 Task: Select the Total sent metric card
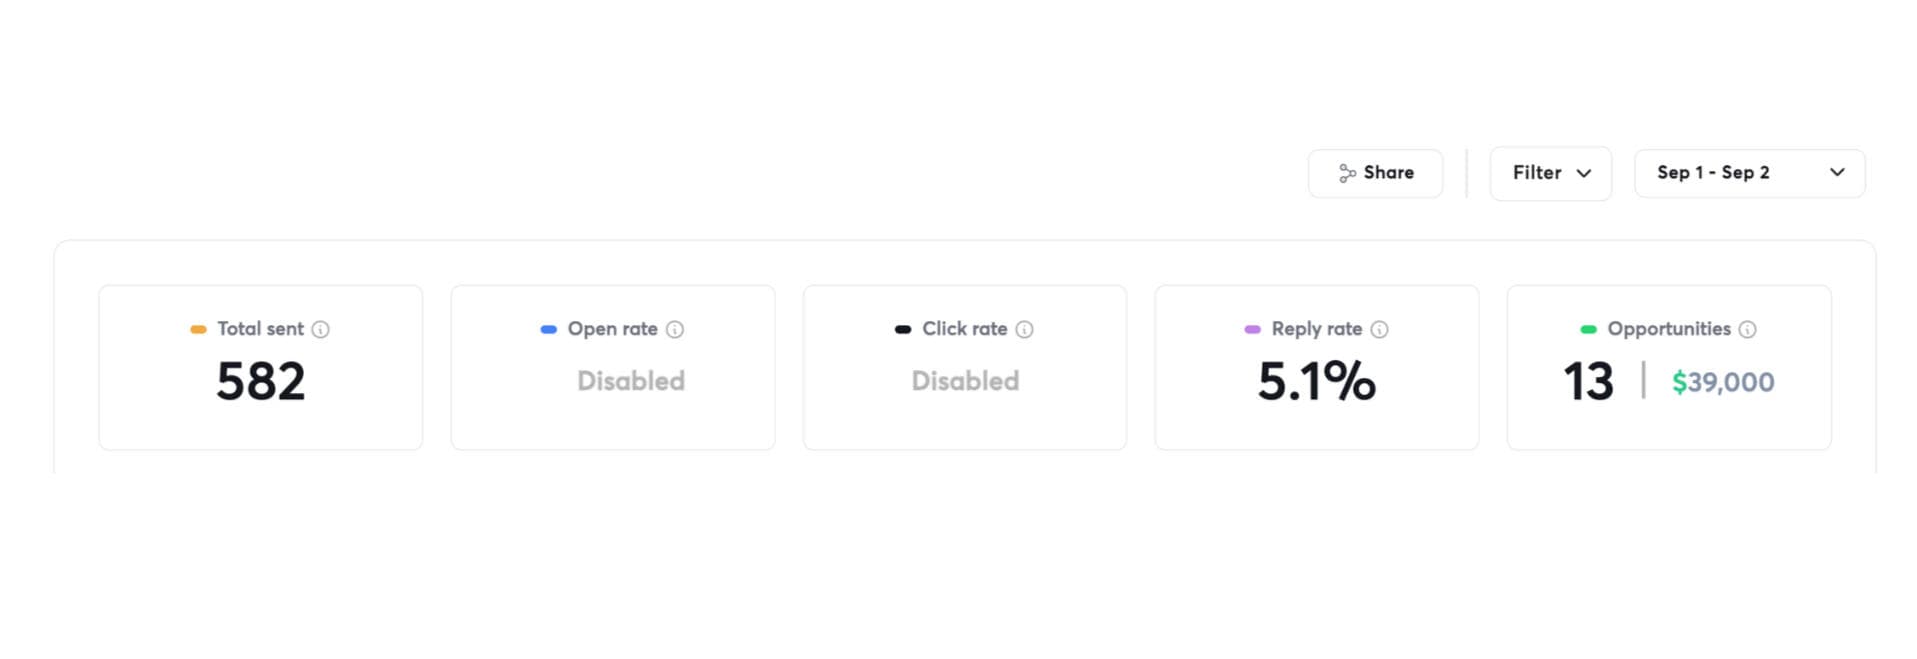260,366
